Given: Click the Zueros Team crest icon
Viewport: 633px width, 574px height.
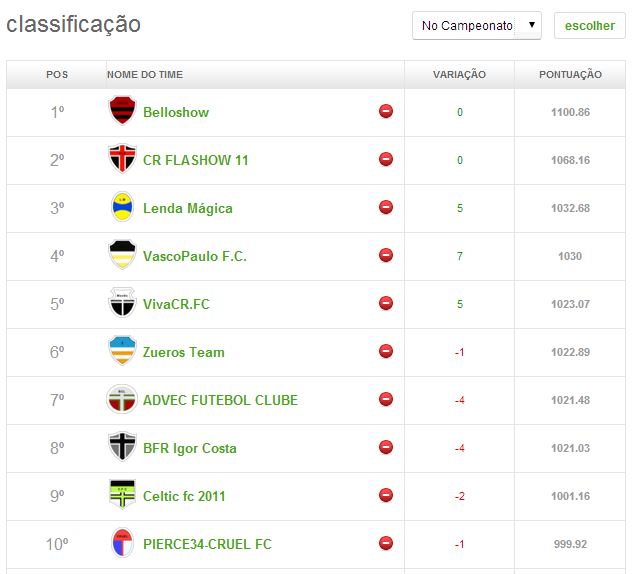Looking at the screenshot, I should point(121,352).
